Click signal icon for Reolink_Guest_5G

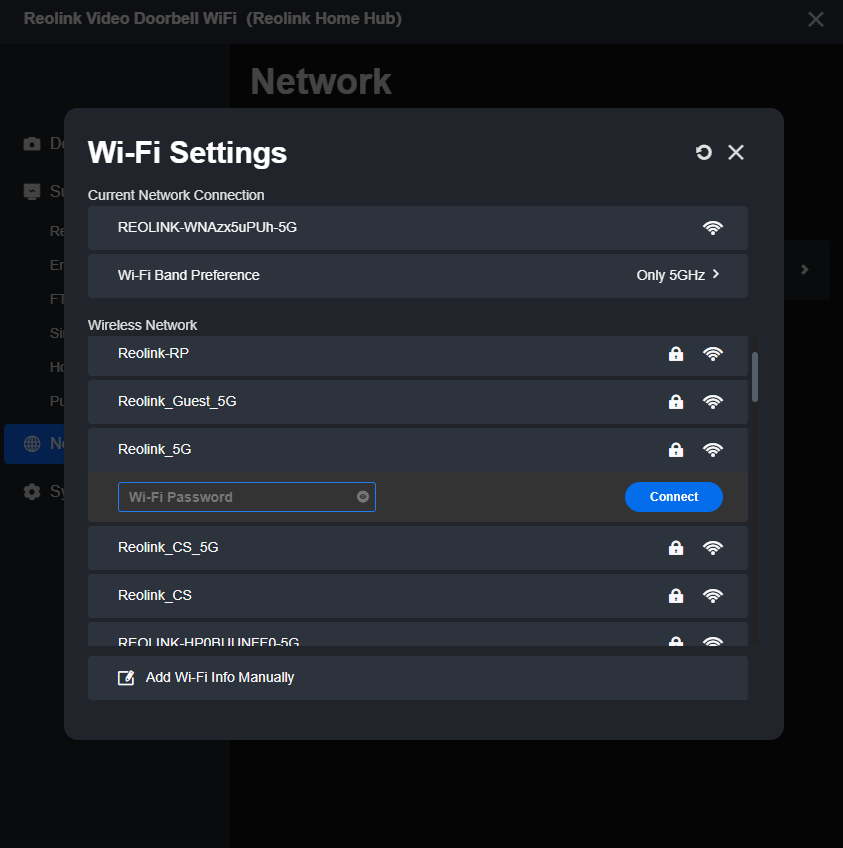713,402
